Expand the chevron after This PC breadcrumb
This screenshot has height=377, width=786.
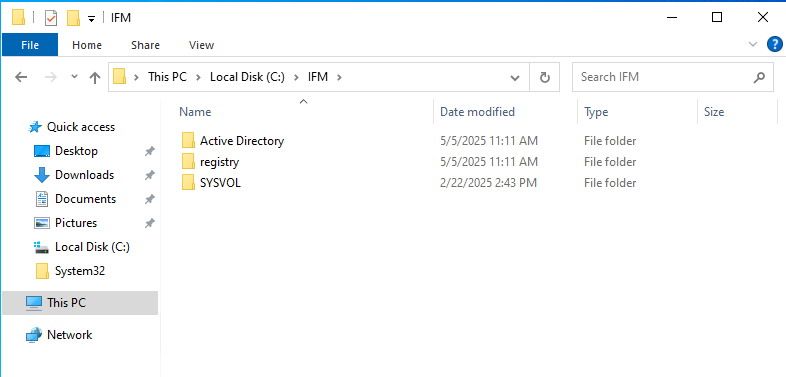198,77
